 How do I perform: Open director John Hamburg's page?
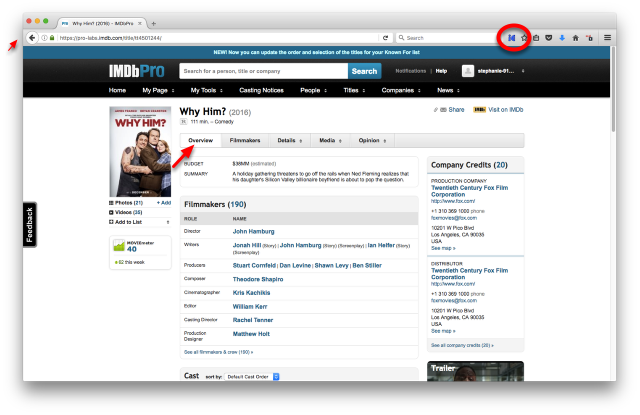[x=253, y=231]
